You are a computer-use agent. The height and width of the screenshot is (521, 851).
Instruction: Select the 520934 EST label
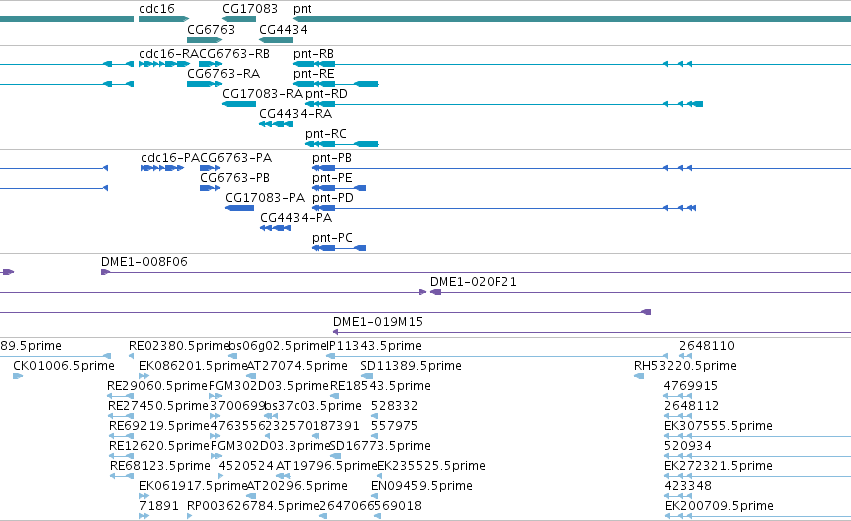(x=688, y=446)
